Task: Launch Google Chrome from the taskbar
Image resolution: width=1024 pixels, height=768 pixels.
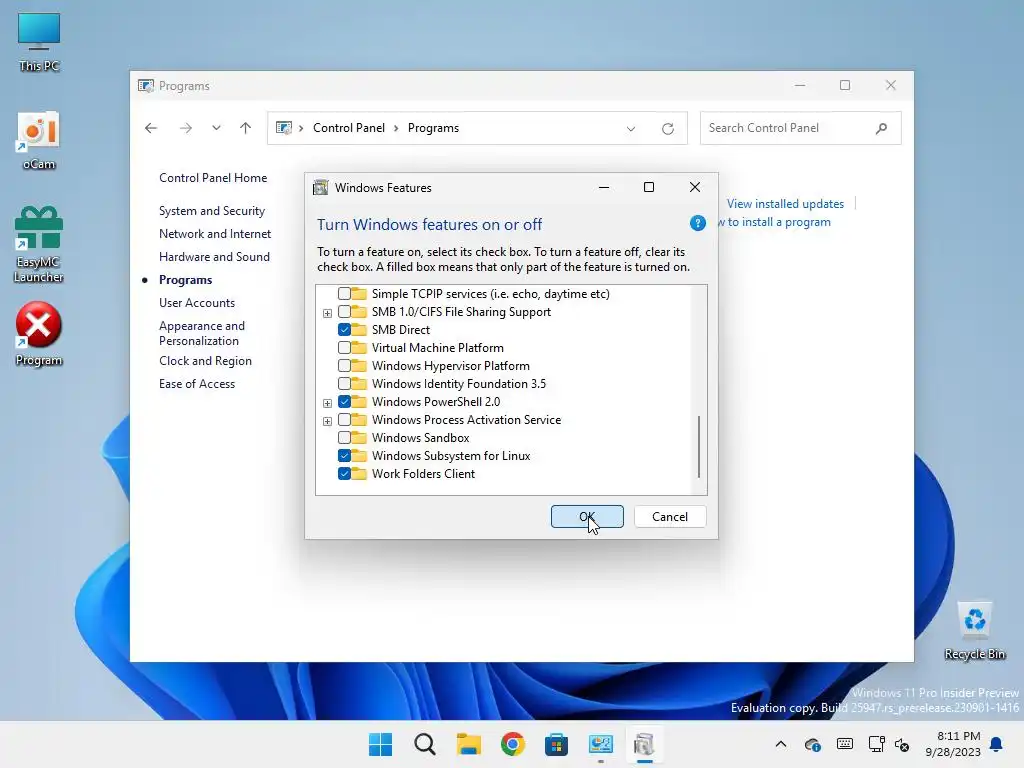Action: point(513,744)
